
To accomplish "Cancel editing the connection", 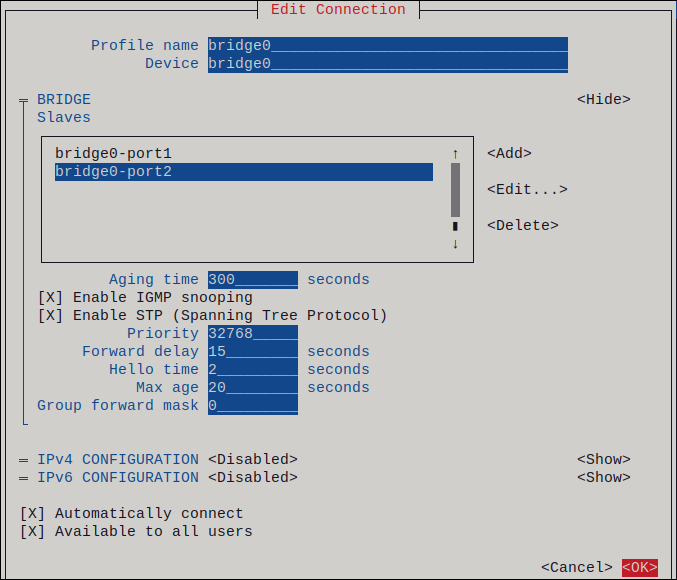I will coord(576,568).
